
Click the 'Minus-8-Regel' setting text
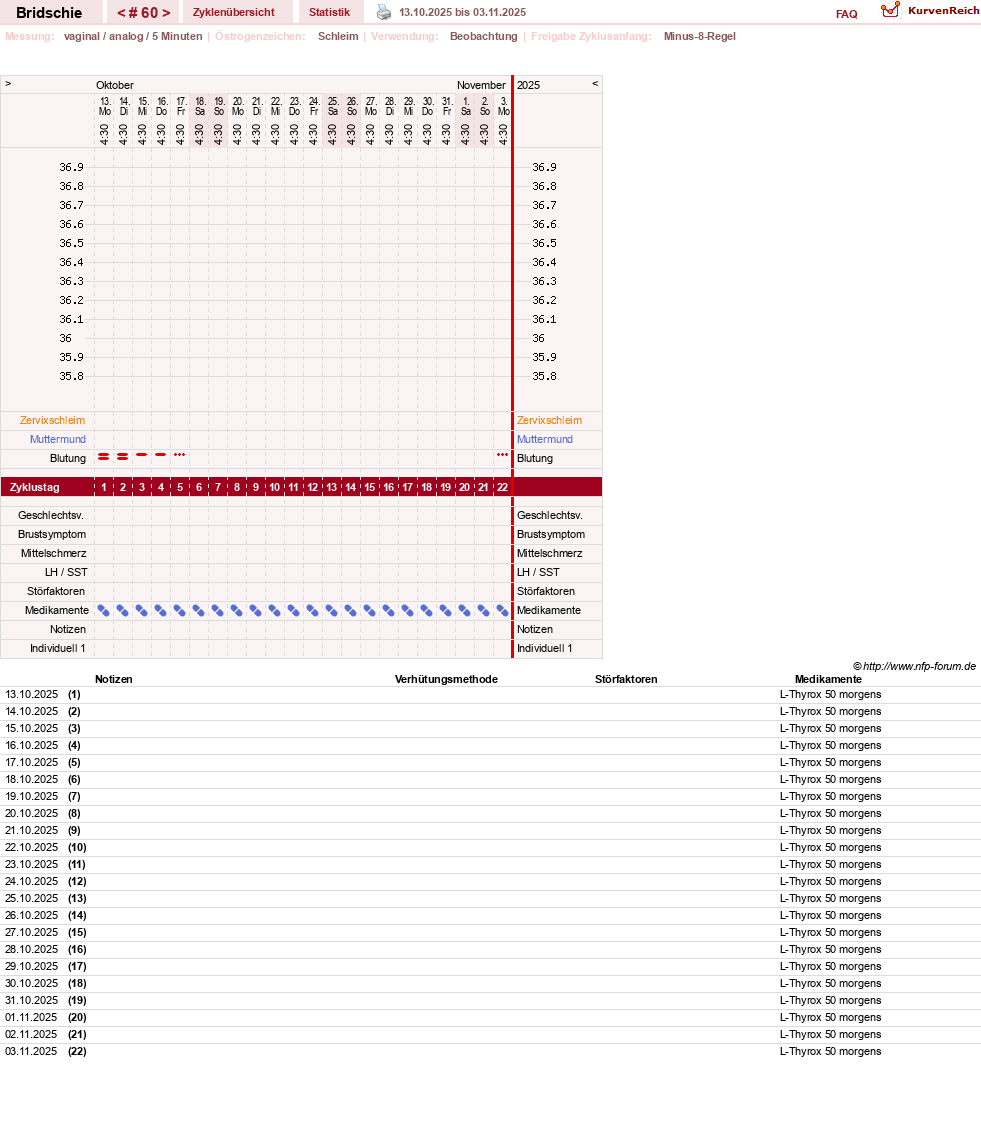[699, 36]
